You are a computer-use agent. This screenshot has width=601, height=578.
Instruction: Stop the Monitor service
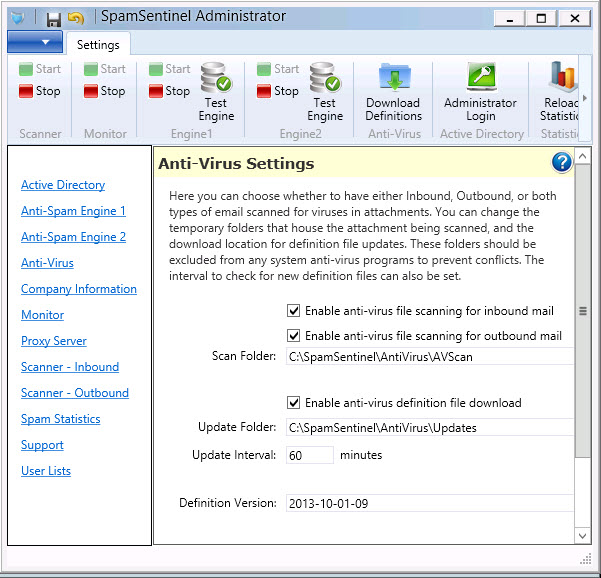tap(105, 91)
